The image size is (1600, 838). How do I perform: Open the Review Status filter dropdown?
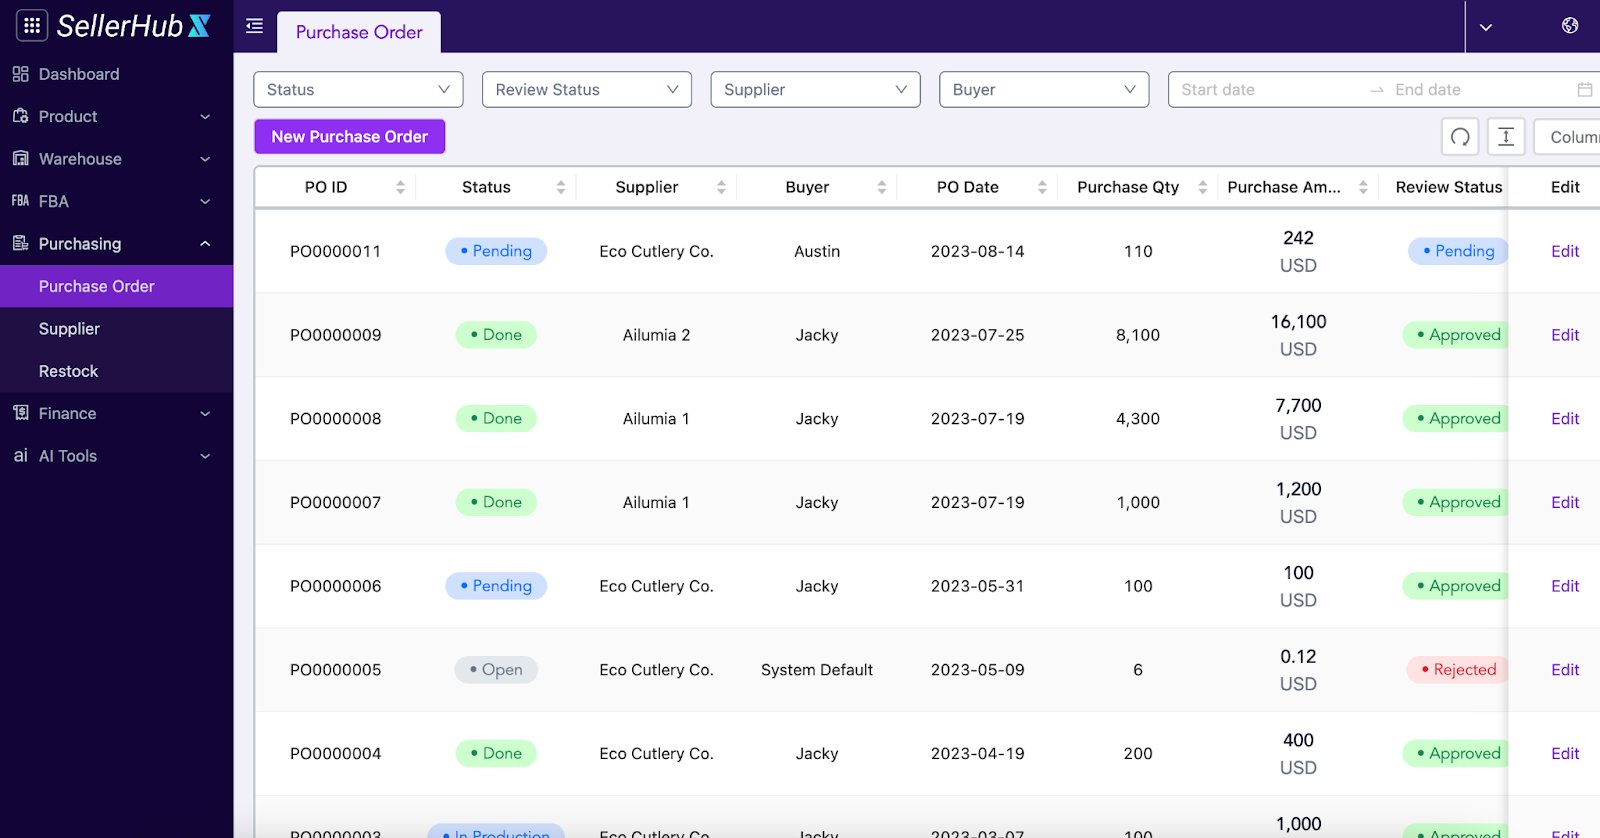pos(586,90)
